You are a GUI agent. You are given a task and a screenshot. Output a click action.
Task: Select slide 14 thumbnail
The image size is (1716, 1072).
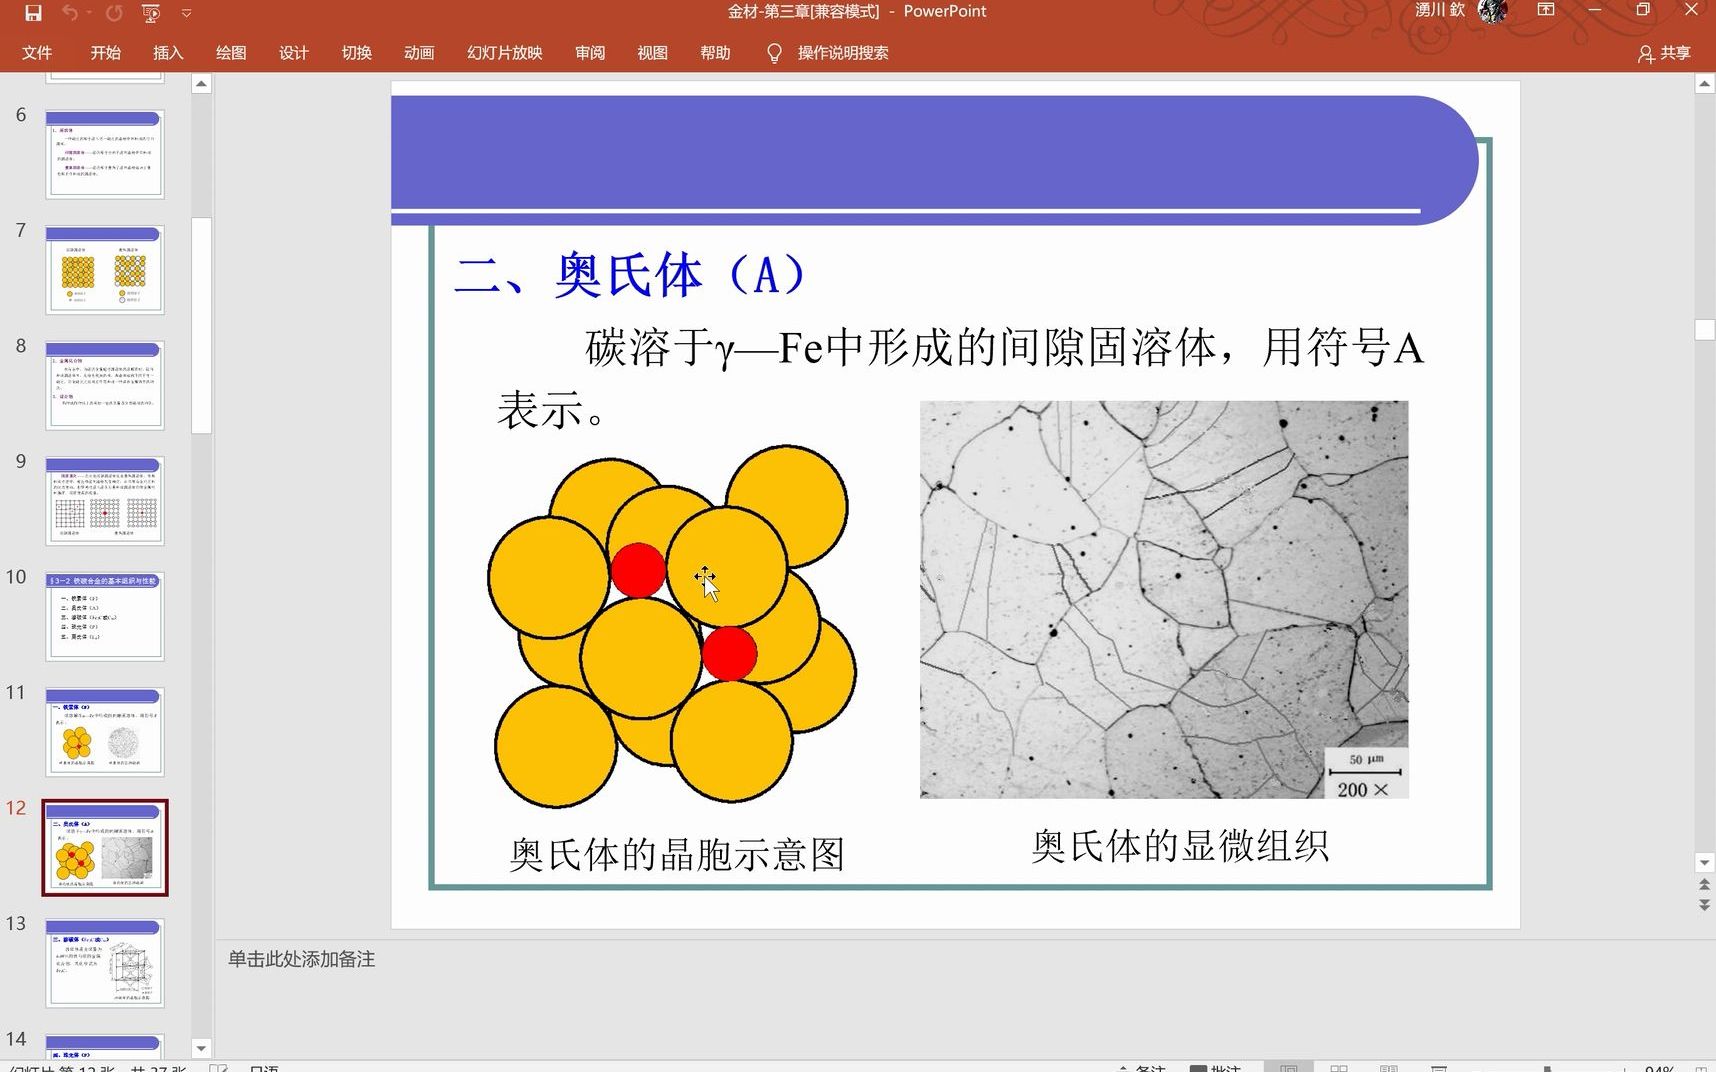[x=105, y=1046]
